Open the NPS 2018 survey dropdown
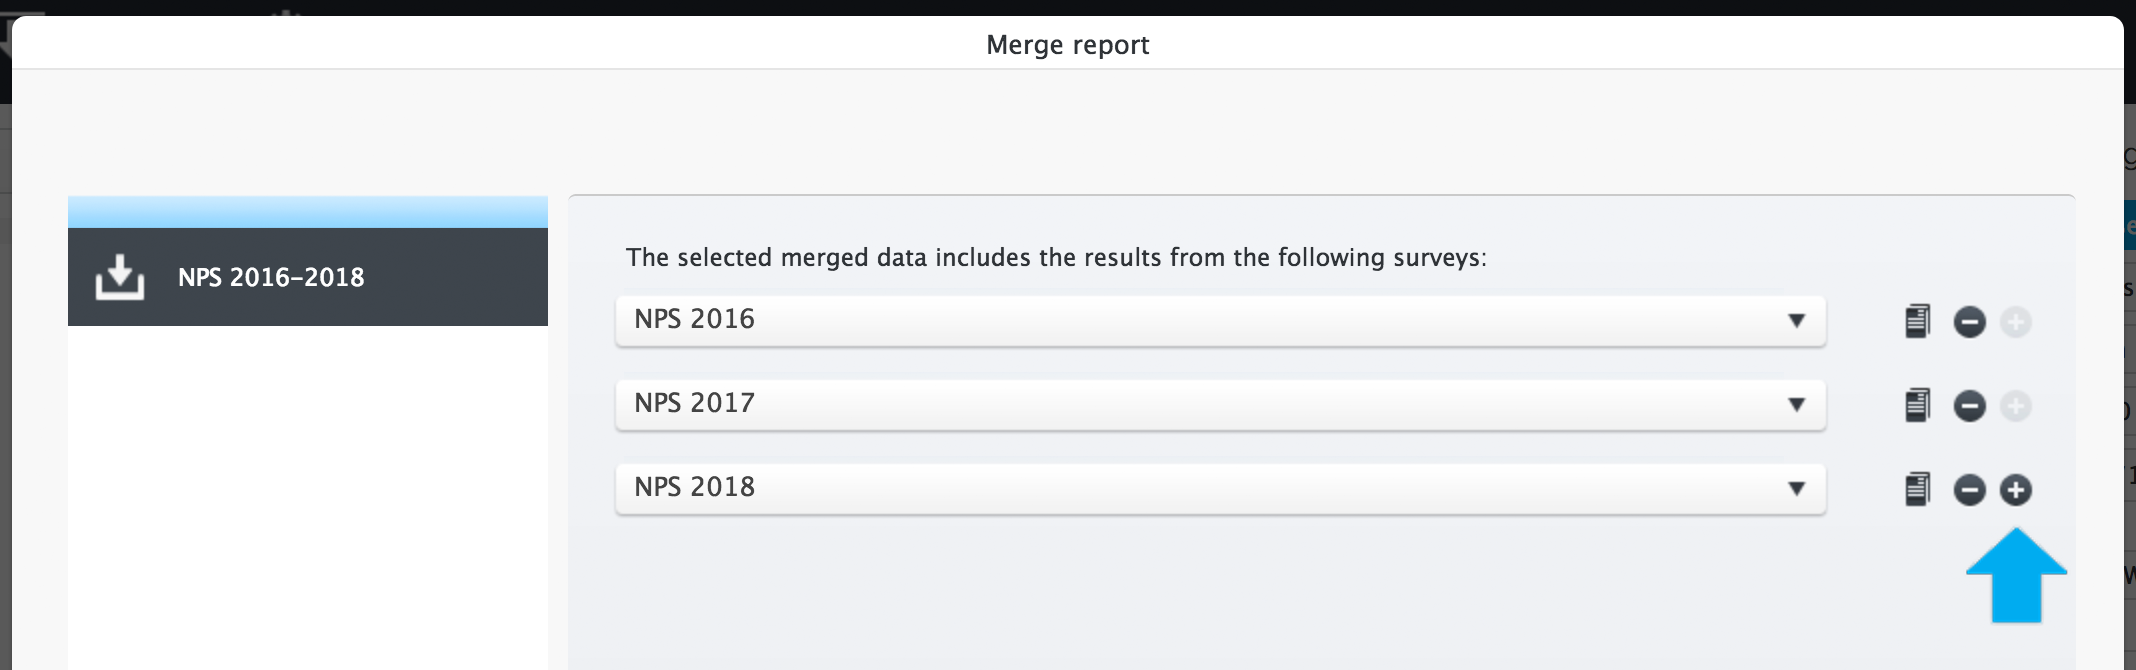 [1220, 489]
